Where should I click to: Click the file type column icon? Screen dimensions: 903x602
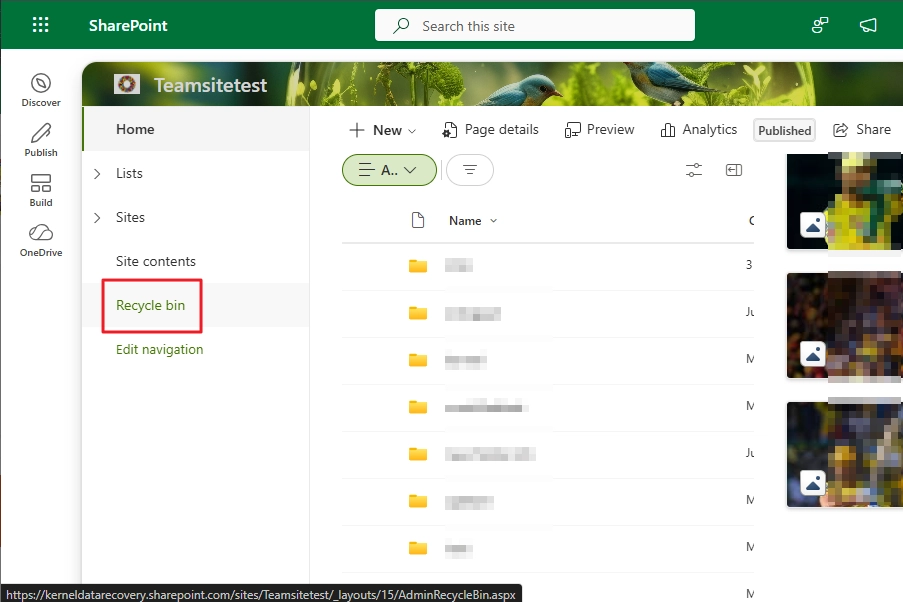(418, 220)
